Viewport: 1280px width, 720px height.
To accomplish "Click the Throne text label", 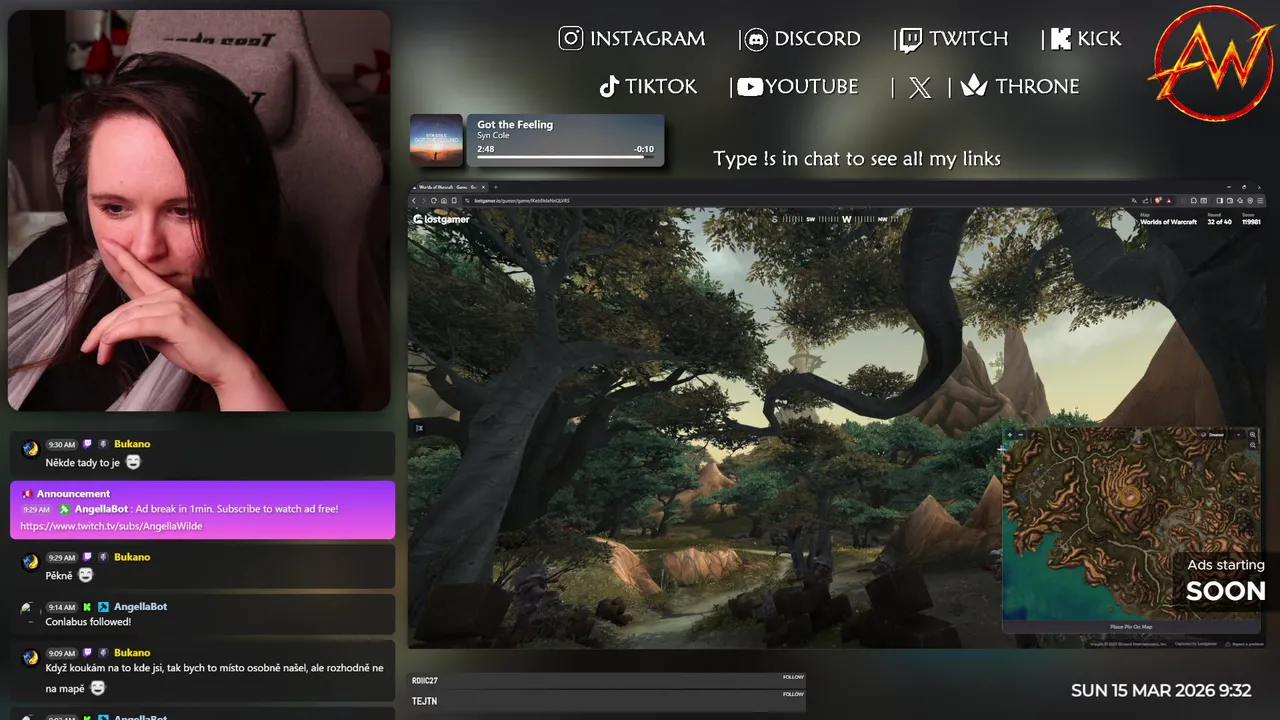I will (x=1037, y=87).
